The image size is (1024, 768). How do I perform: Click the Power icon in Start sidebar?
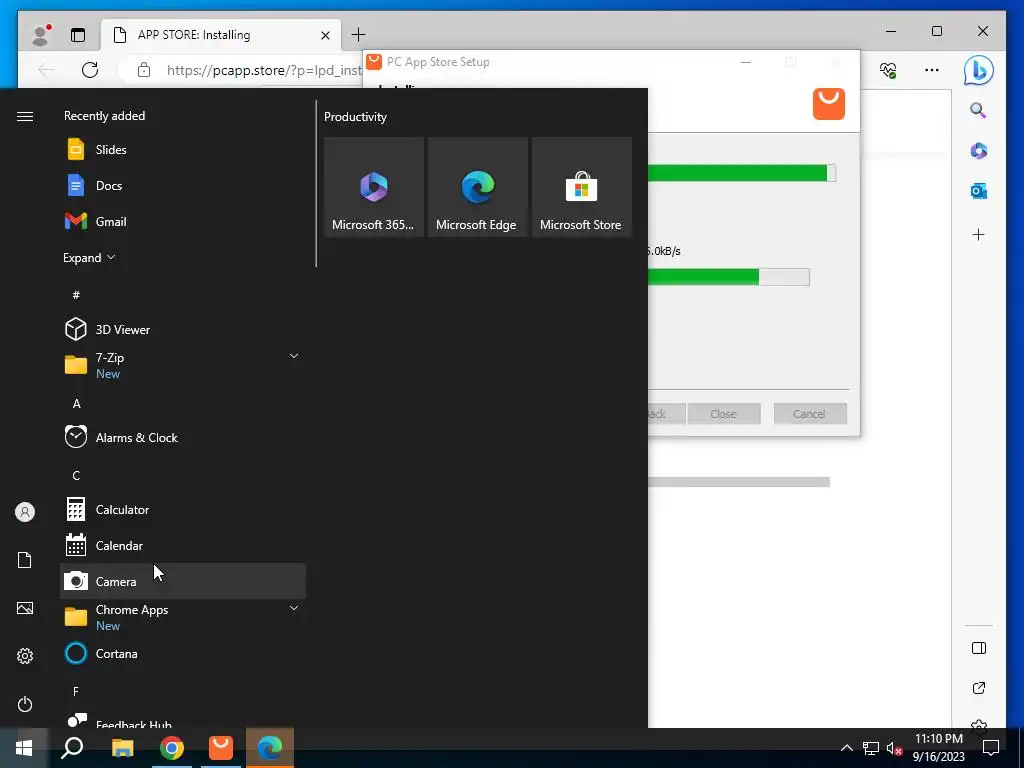(25, 704)
